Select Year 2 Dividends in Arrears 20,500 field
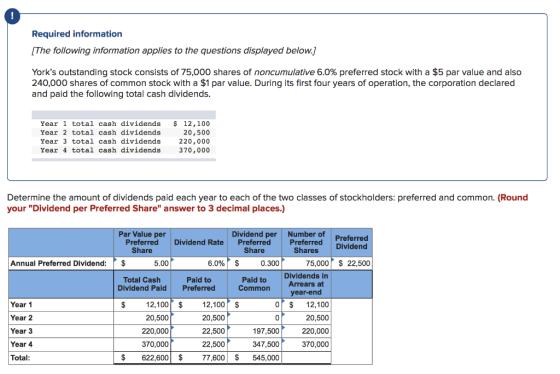Image resolution: width=560 pixels, height=374 pixels. click(306, 318)
